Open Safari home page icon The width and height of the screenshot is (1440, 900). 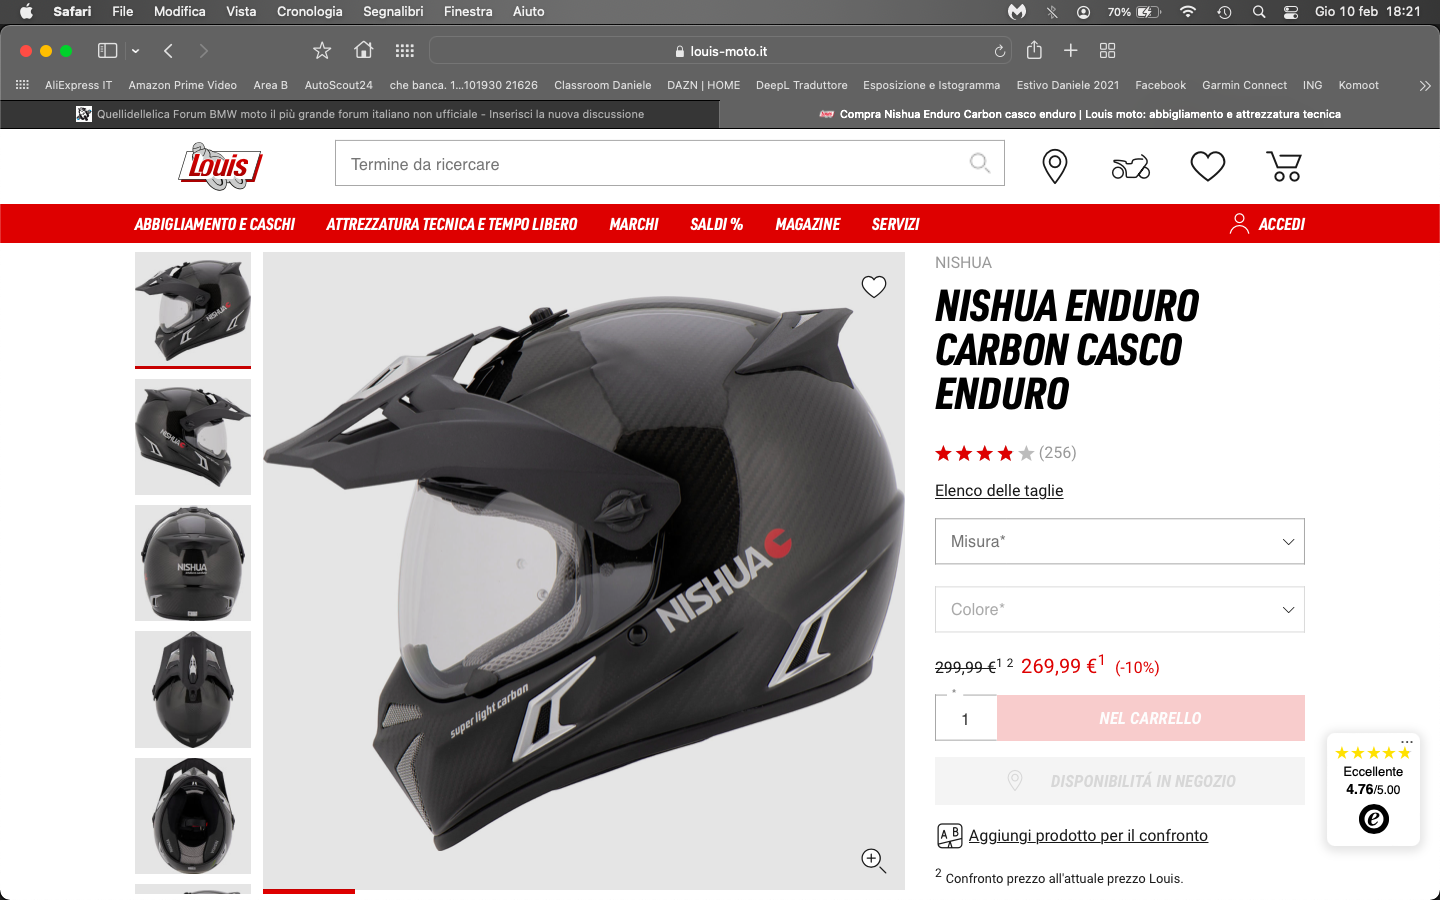click(x=364, y=50)
